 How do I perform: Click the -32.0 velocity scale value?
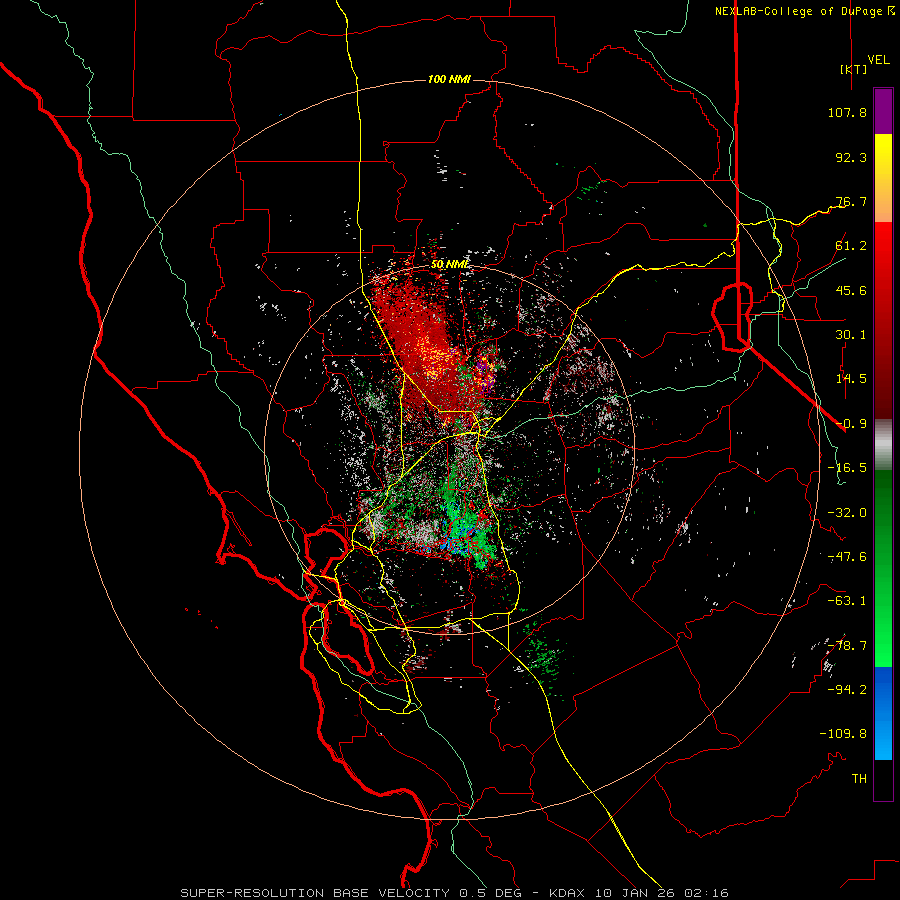point(847,513)
